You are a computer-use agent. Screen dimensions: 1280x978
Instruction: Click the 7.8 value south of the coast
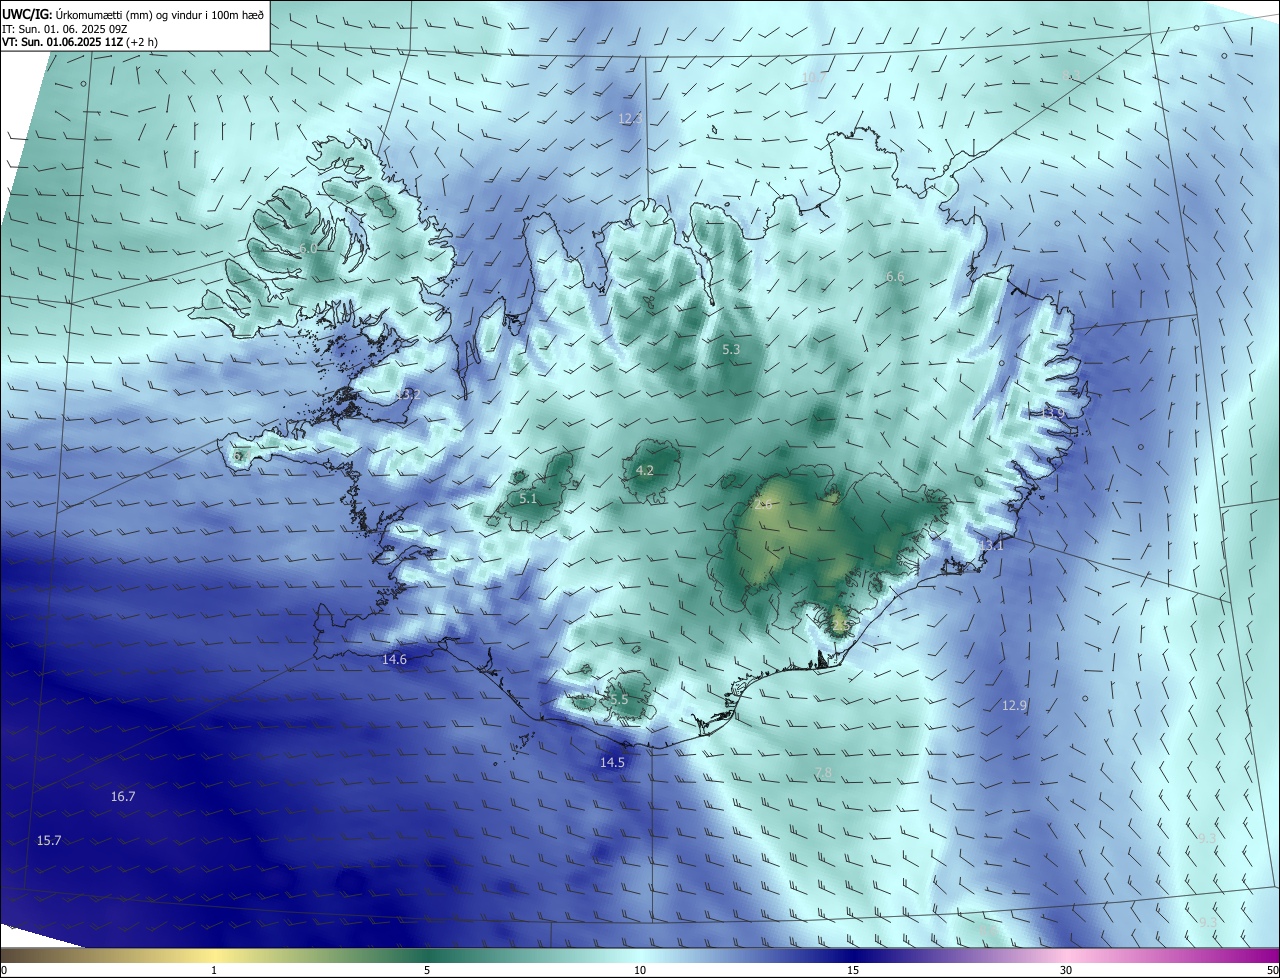pyautogui.click(x=823, y=773)
